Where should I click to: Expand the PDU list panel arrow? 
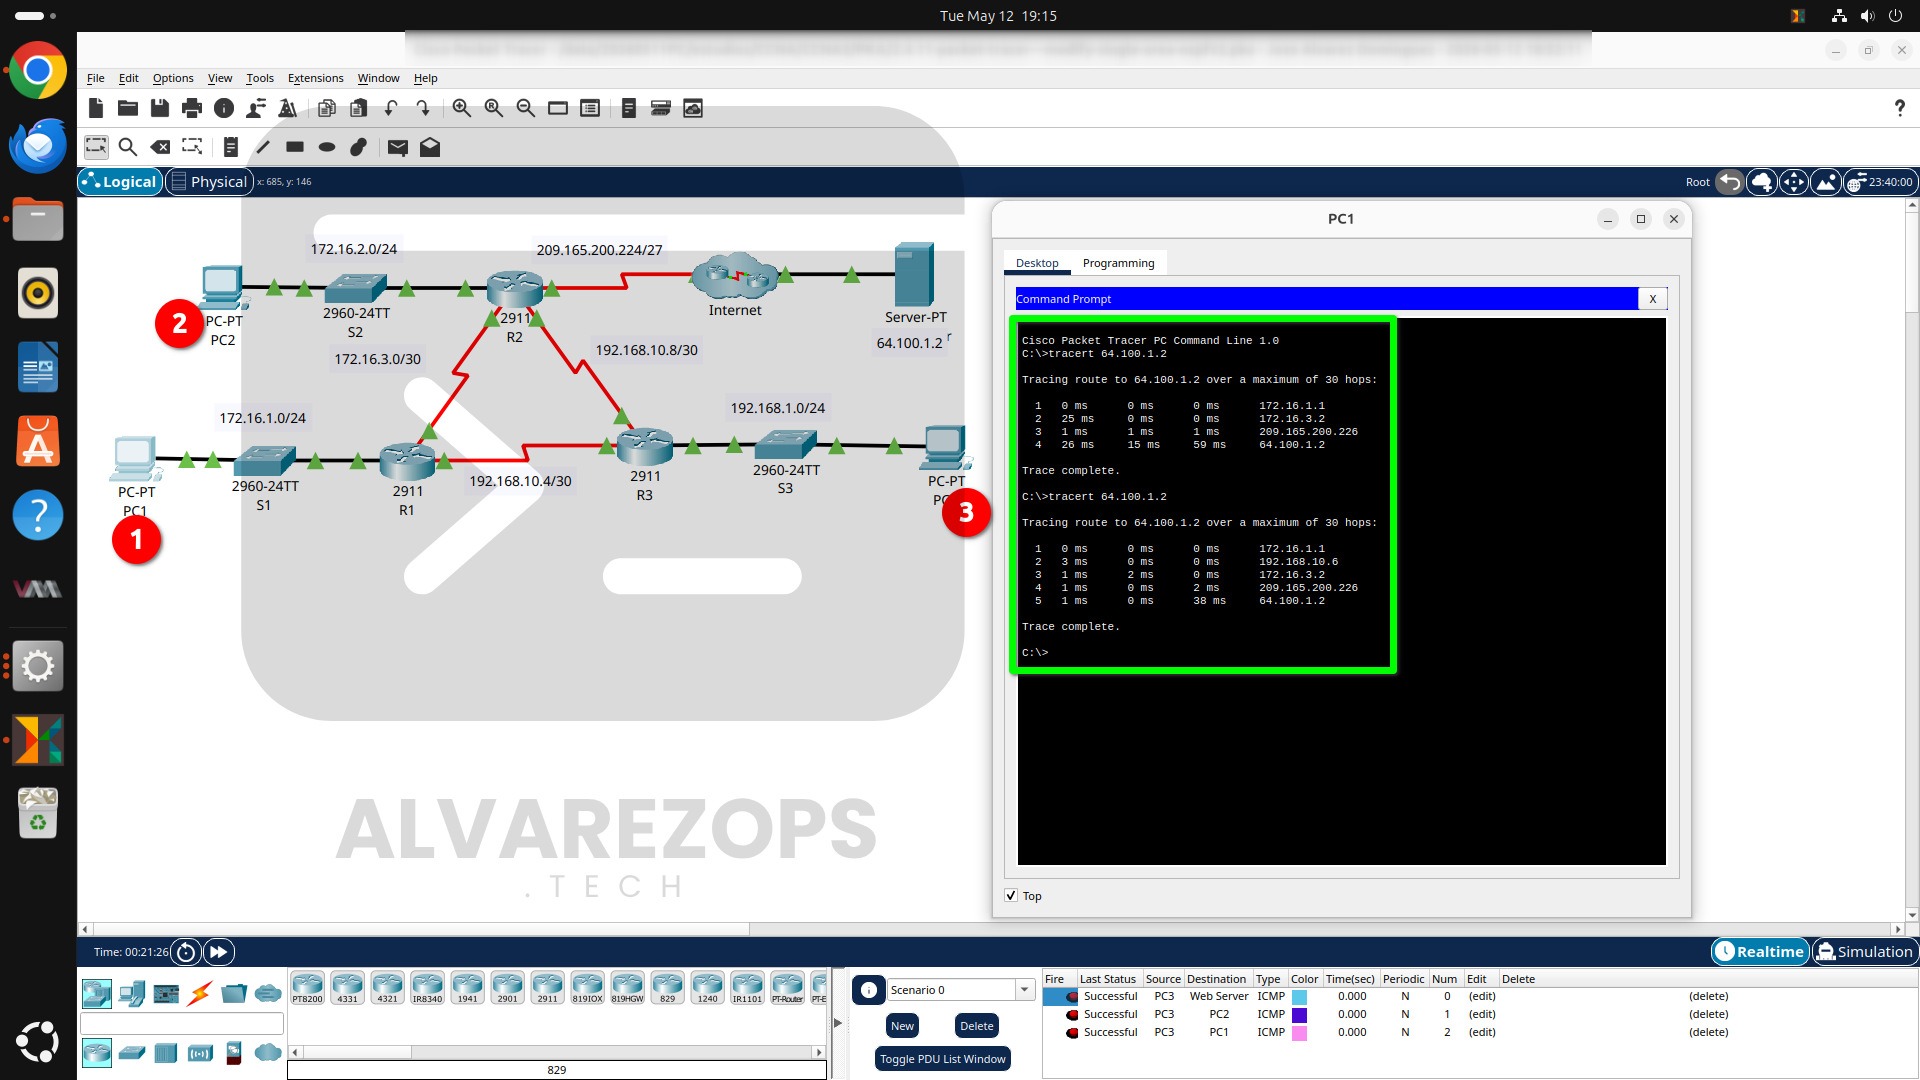click(x=838, y=1023)
